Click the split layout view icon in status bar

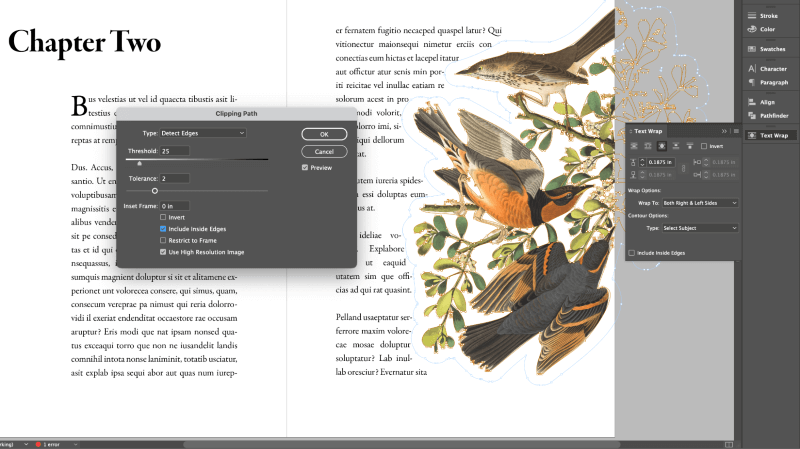(x=729, y=444)
